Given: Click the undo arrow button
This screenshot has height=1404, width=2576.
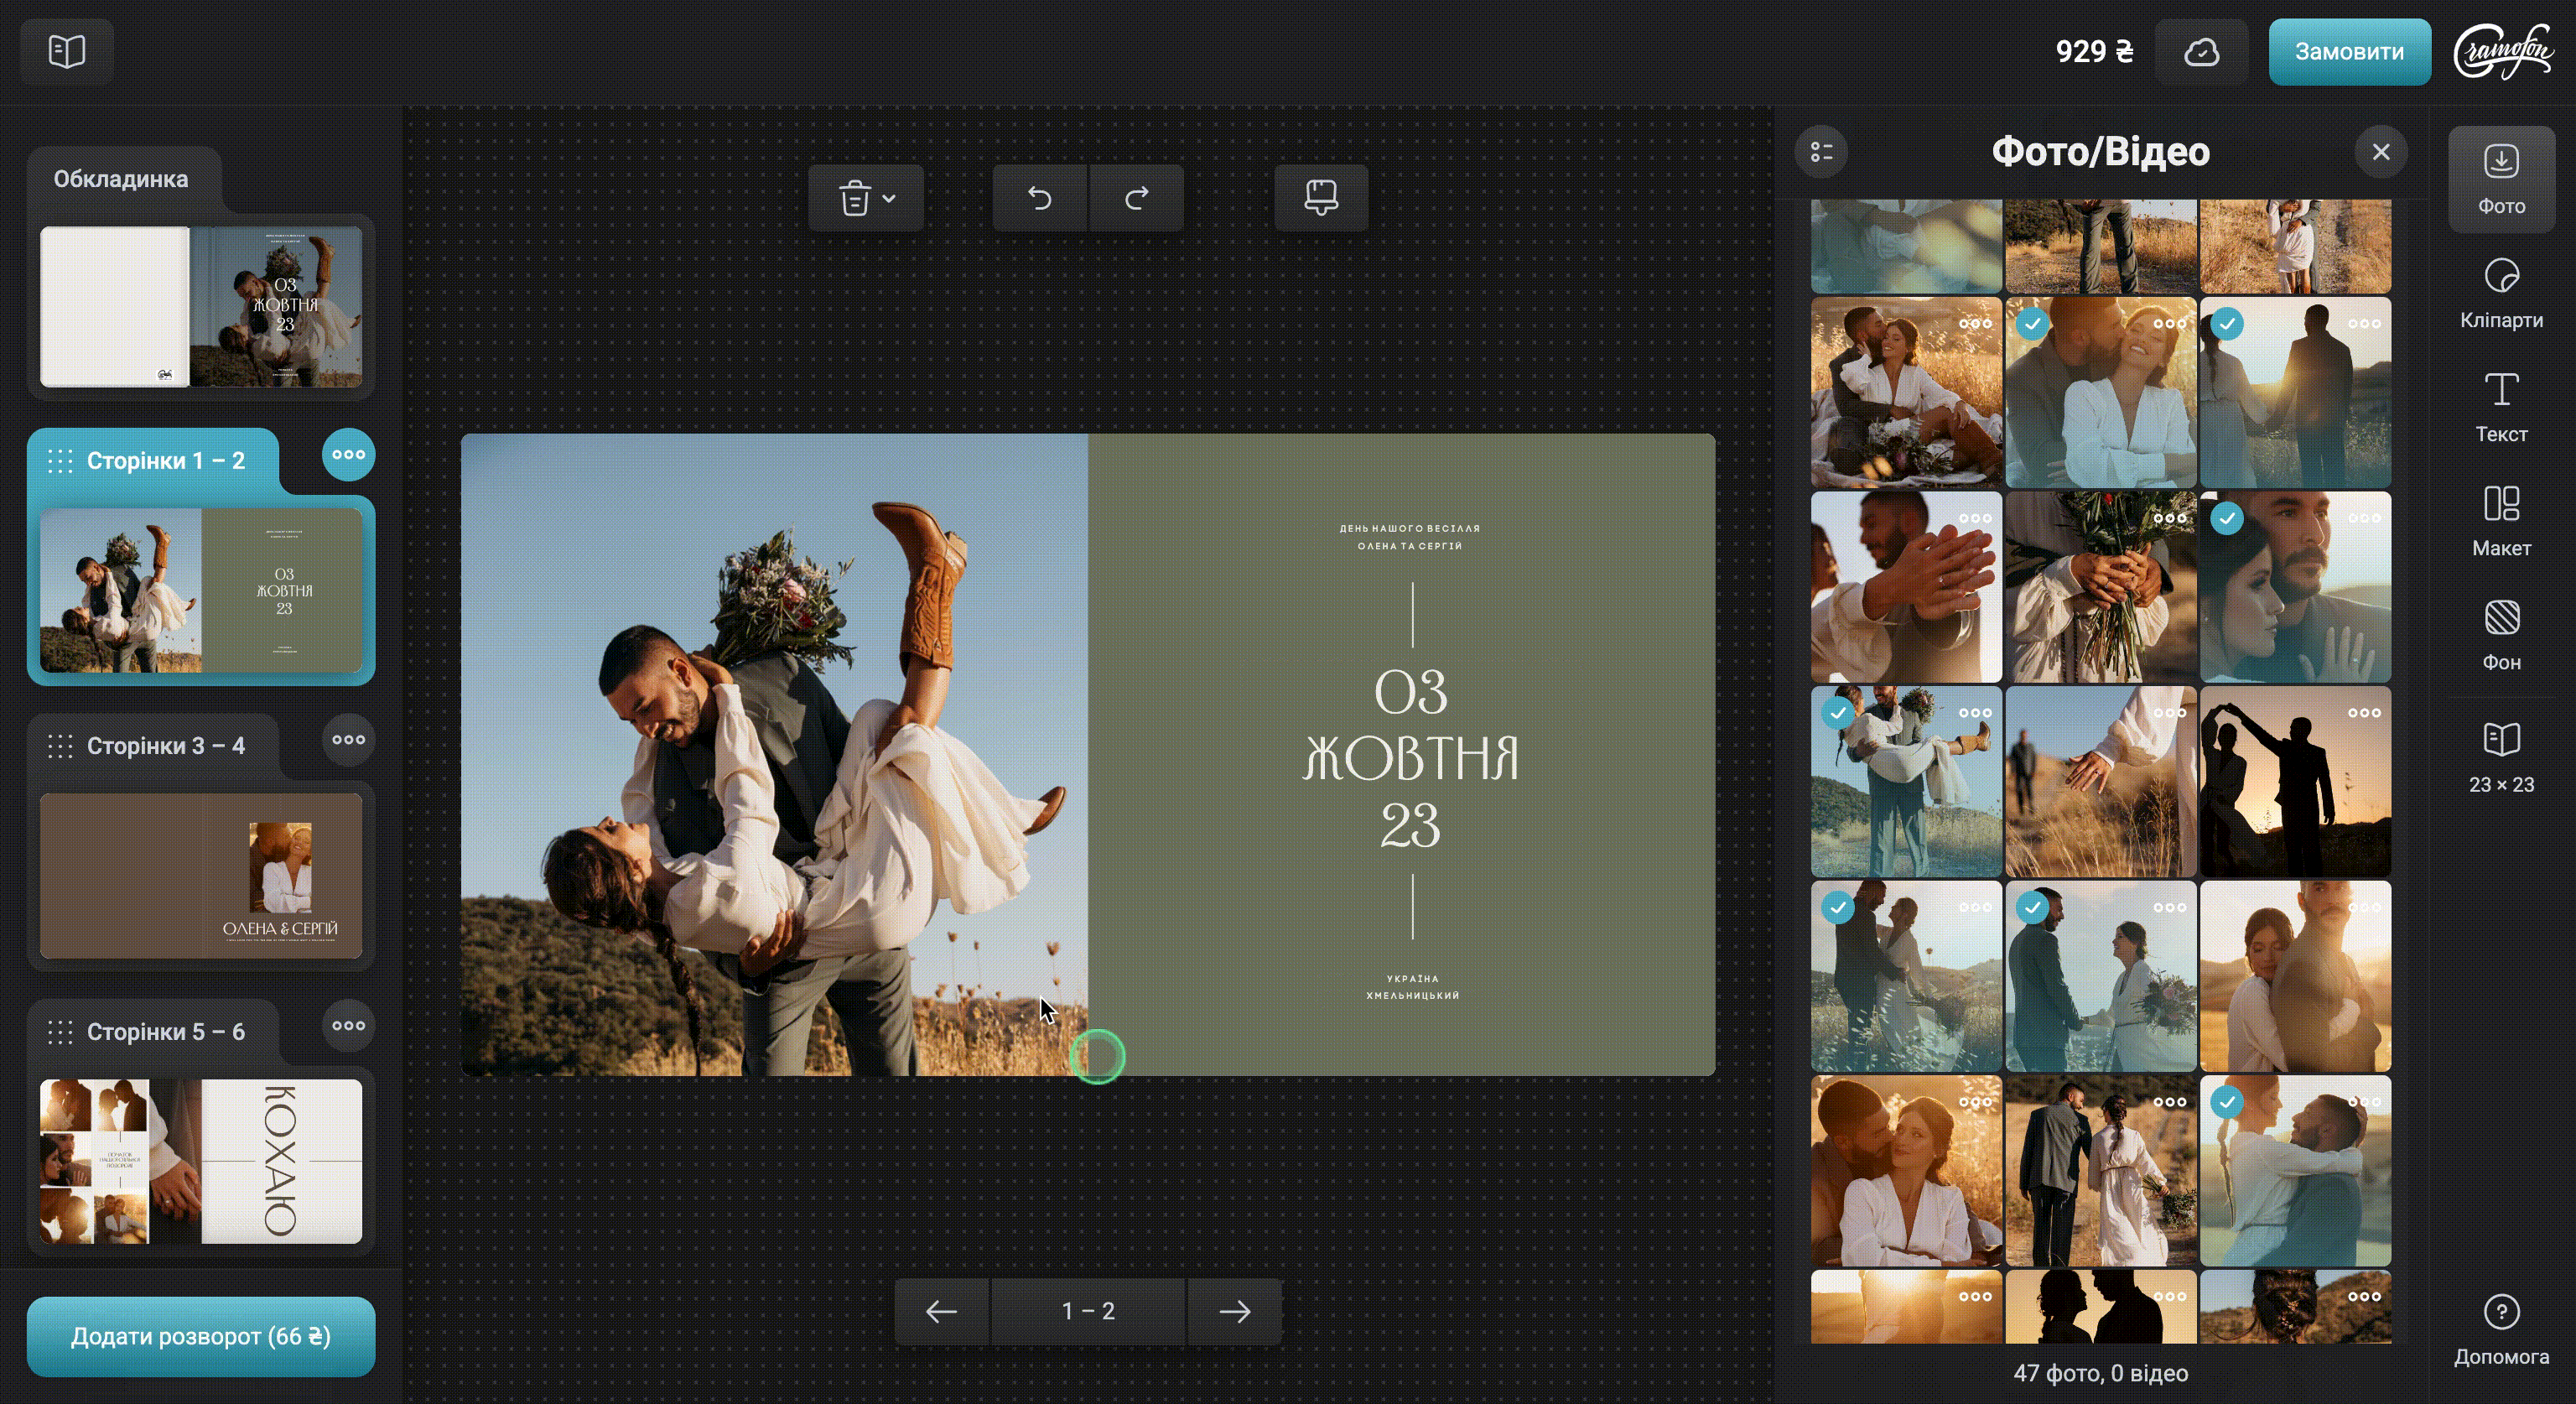Looking at the screenshot, I should point(1039,198).
